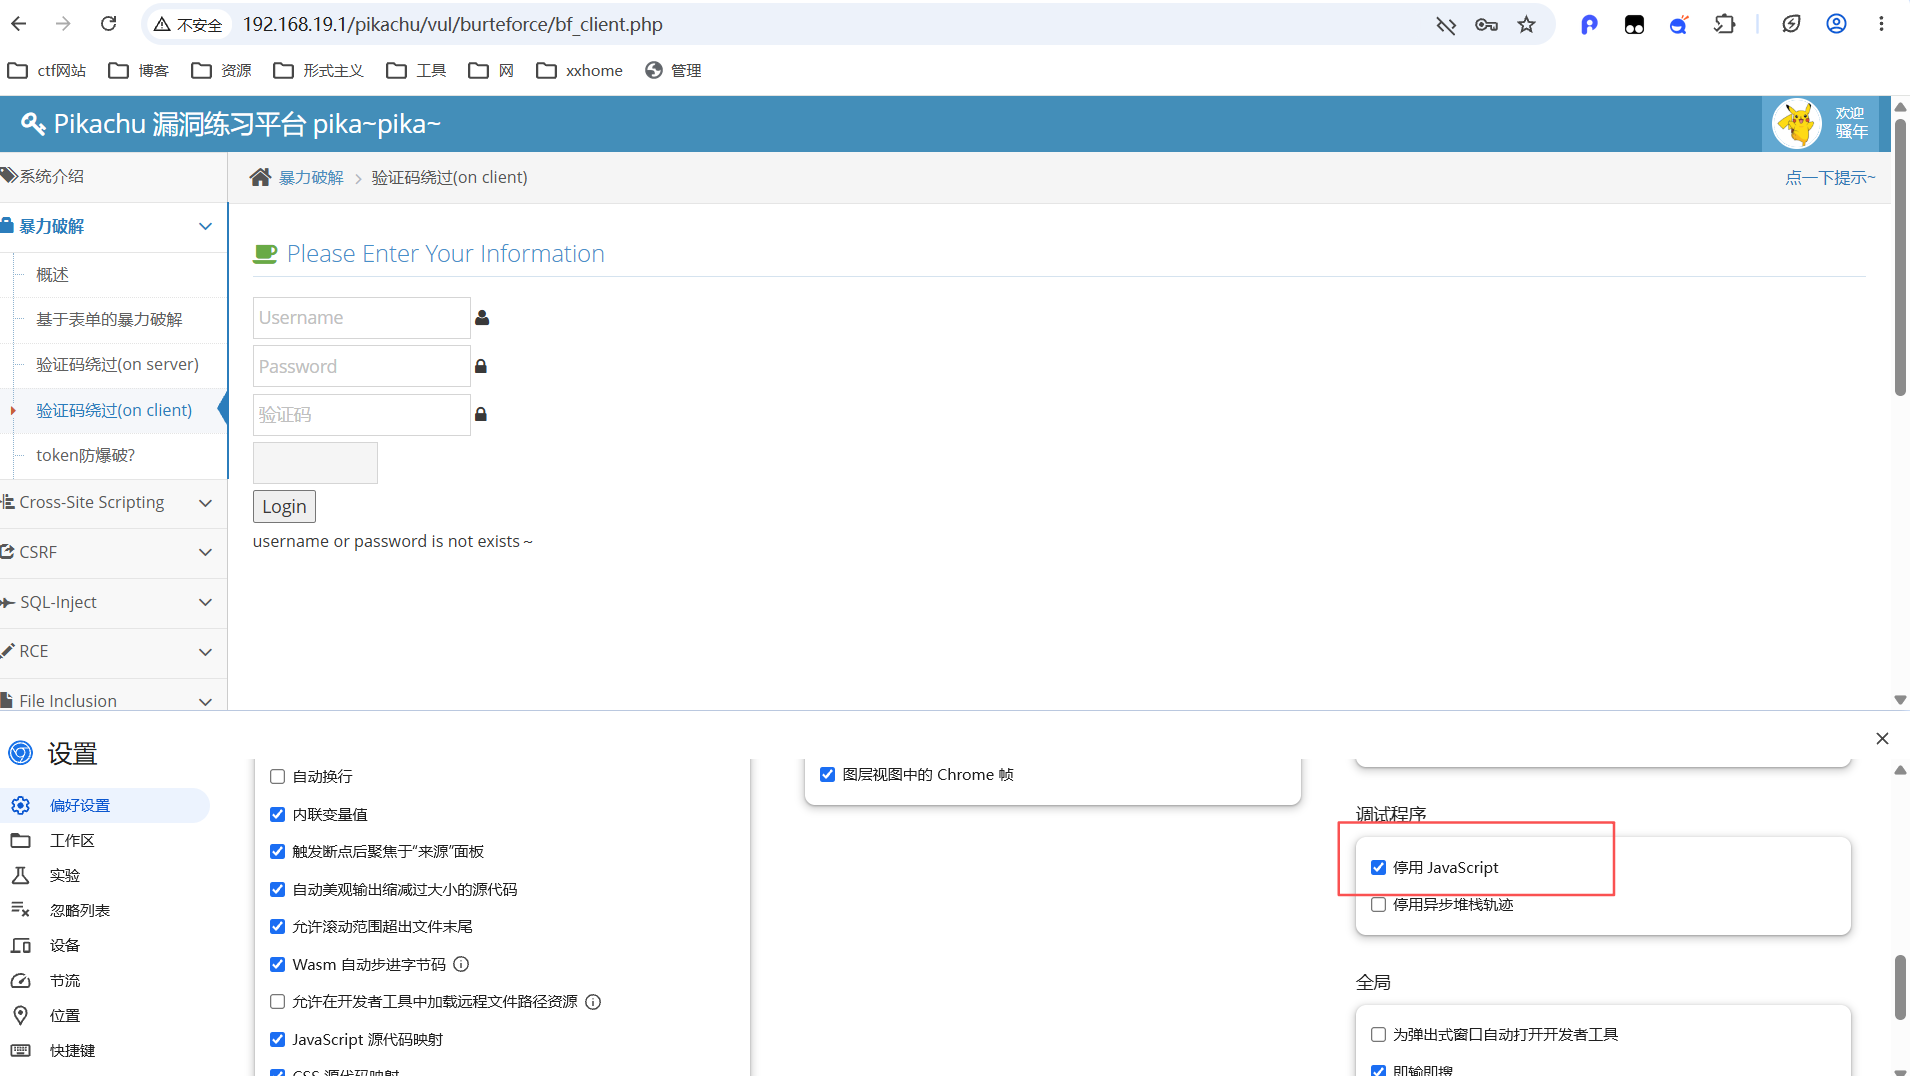Open 基于表单的暴力破解 in the sidebar
1910x1076 pixels.
click(x=109, y=319)
